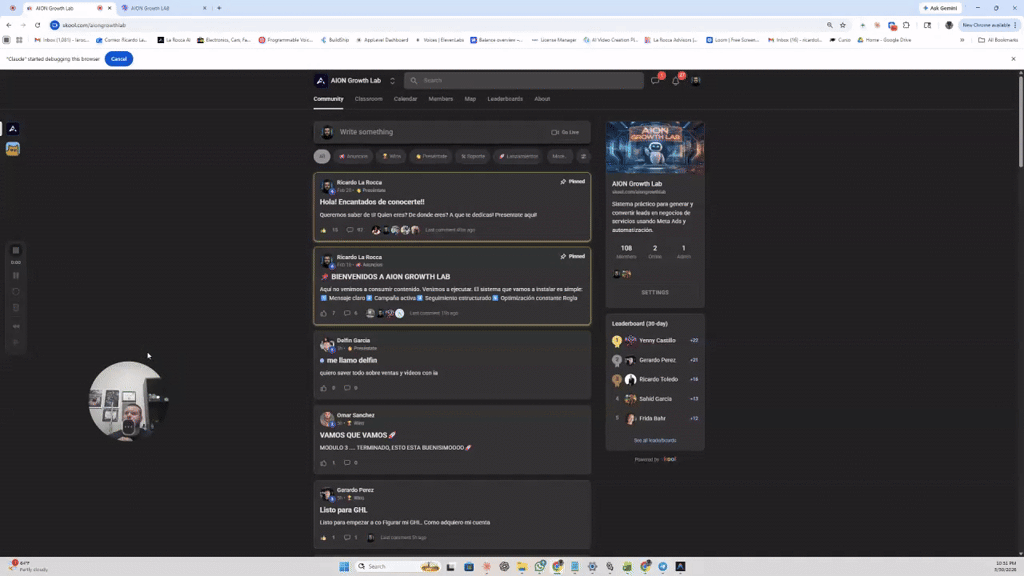Switch to the Leaderboards tab
The image size is (1024, 576).
click(x=505, y=99)
